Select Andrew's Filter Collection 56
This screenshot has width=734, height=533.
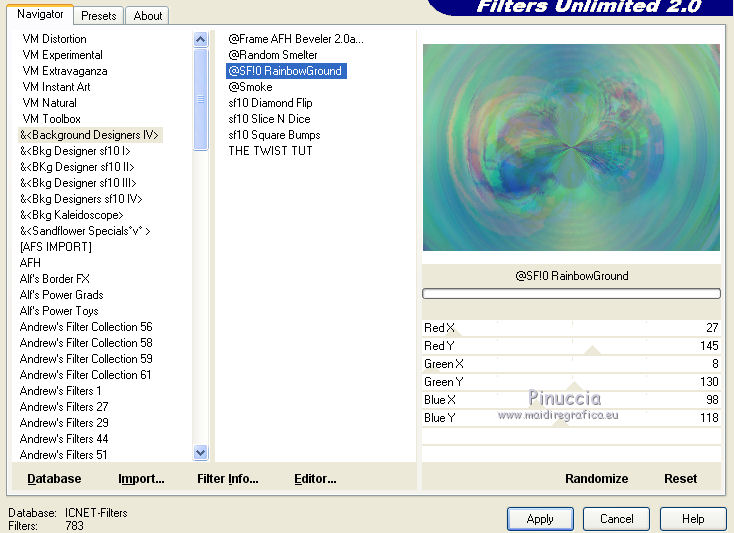[86, 327]
